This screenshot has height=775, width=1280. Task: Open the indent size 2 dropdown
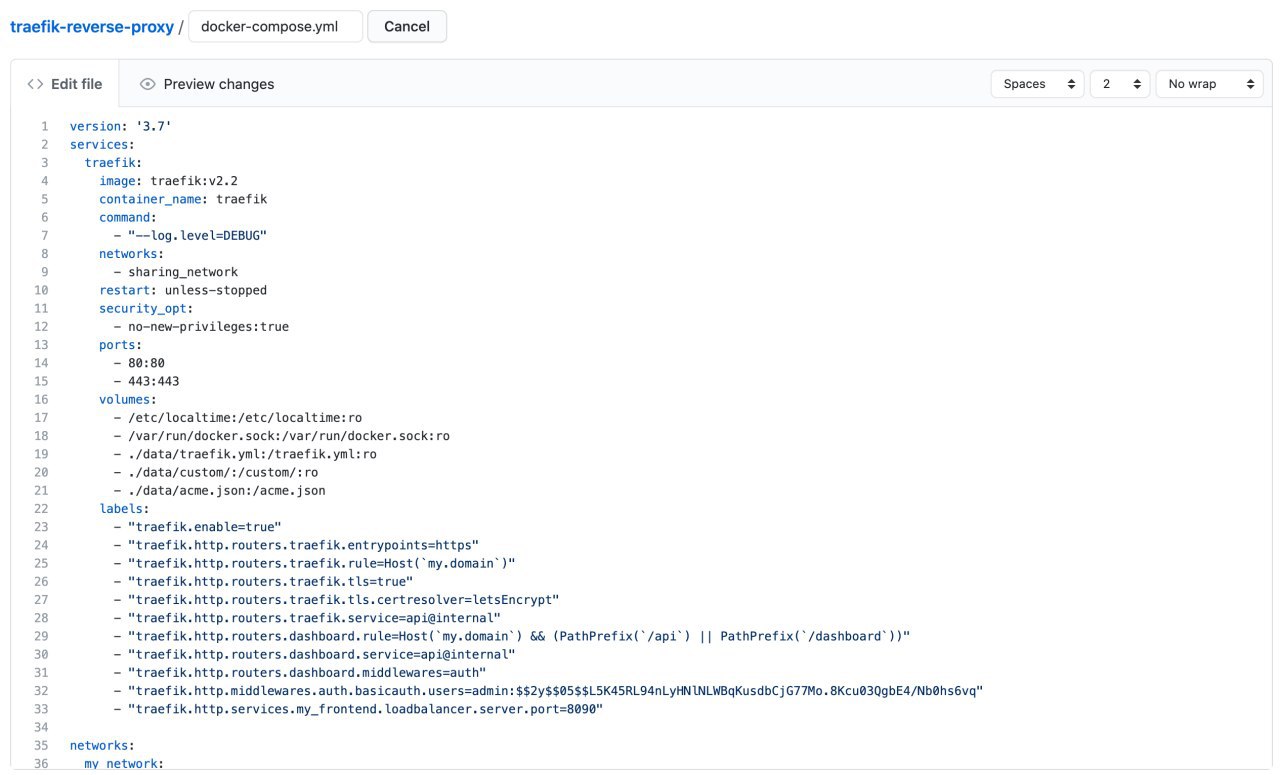click(x=1120, y=84)
